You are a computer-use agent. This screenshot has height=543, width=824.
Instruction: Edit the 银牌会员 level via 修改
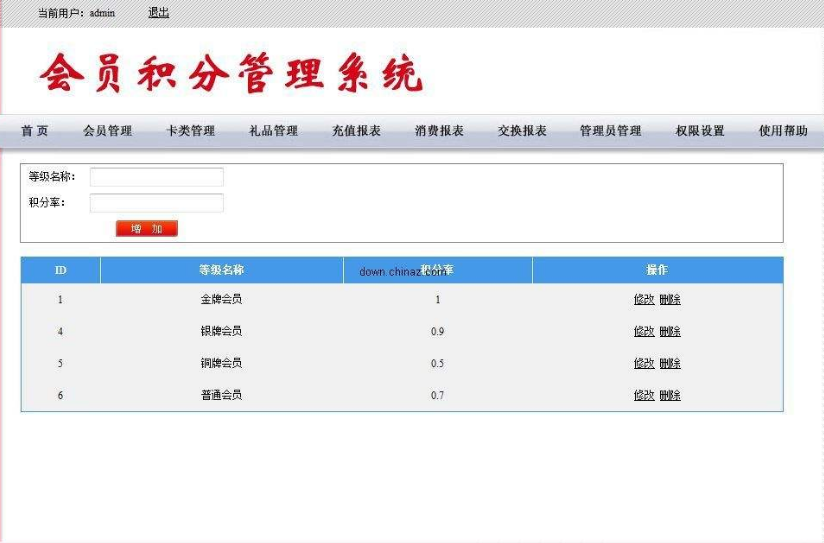click(x=644, y=331)
